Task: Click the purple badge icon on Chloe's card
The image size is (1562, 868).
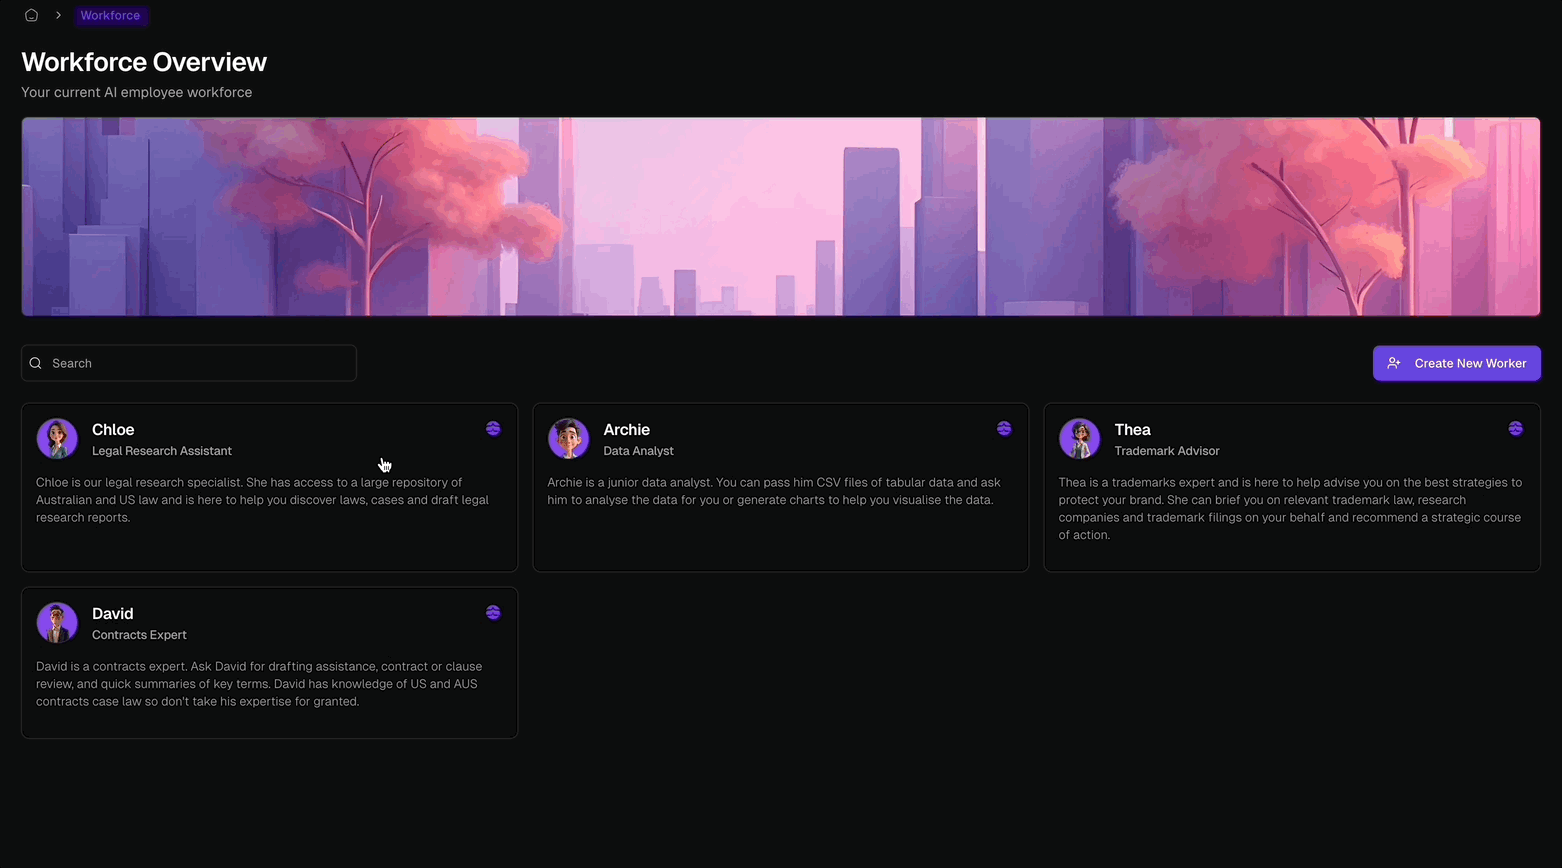Action: [x=493, y=428]
